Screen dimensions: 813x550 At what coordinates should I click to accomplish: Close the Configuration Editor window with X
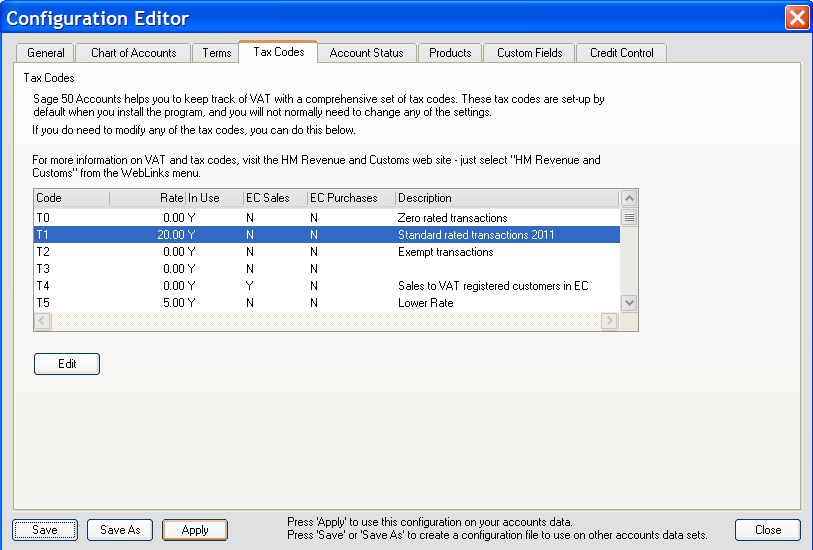tap(796, 18)
